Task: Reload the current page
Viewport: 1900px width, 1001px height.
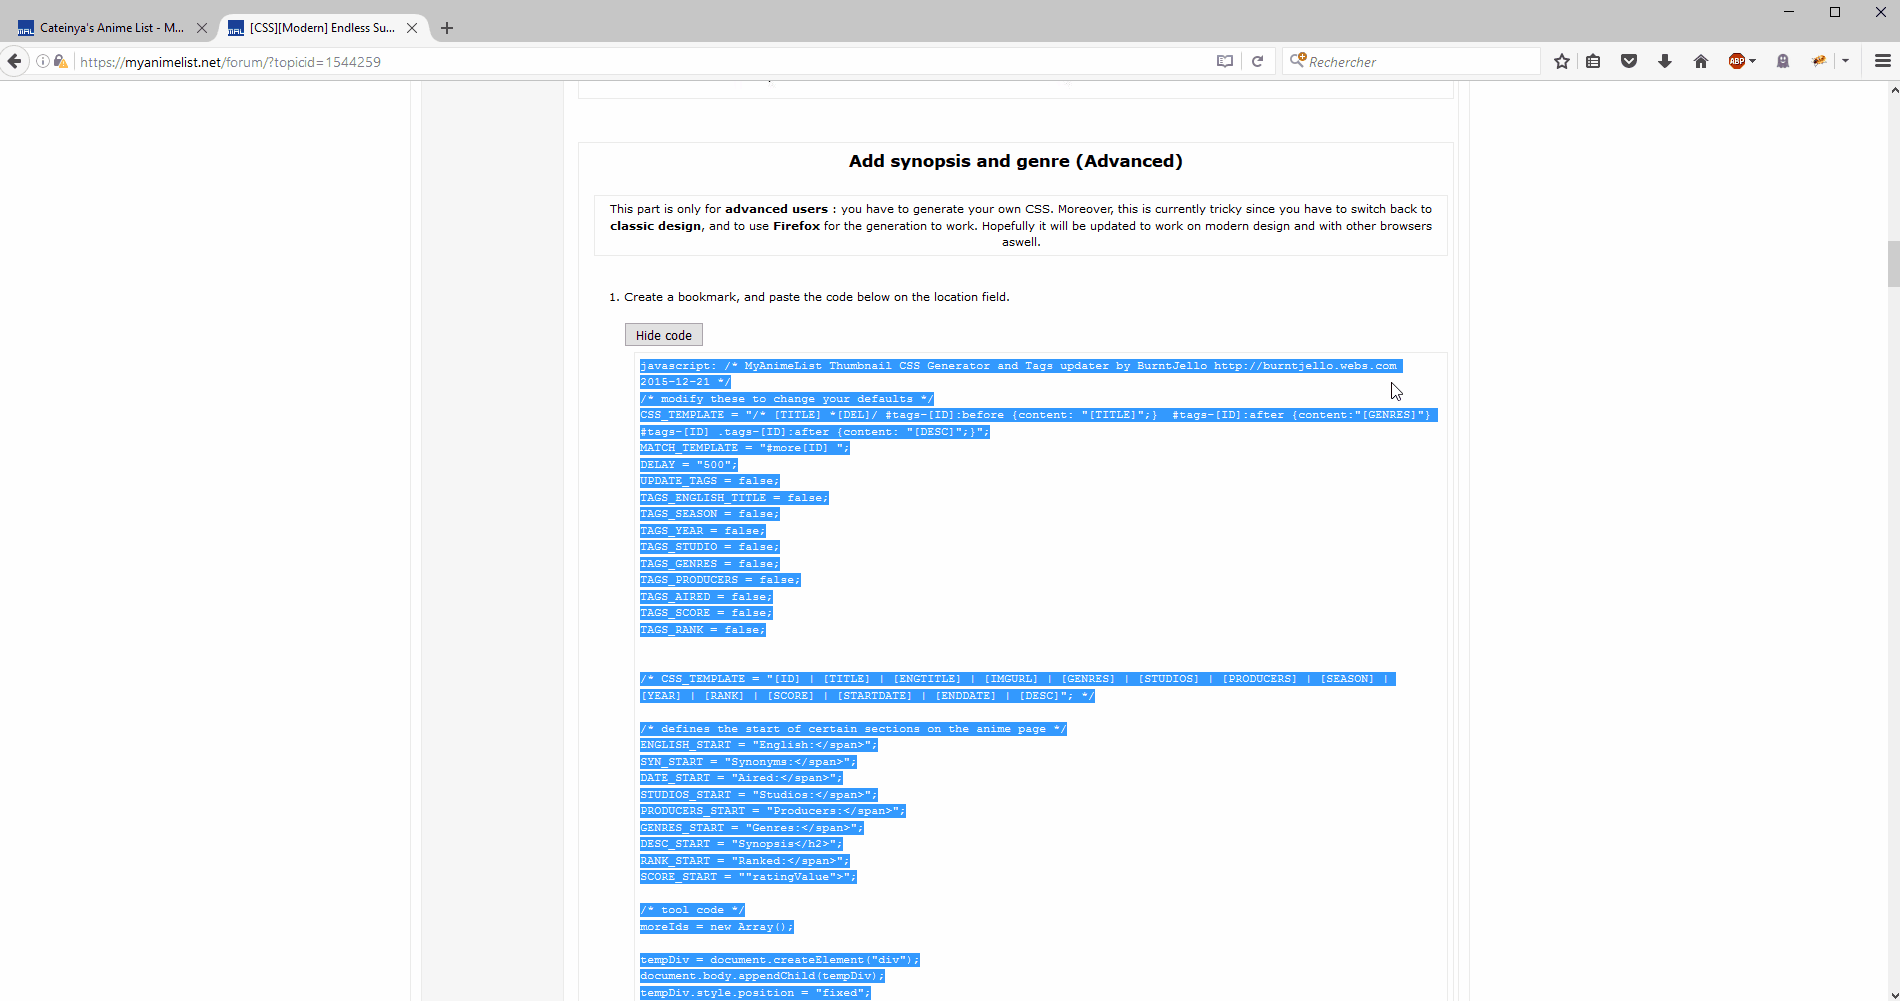Action: tap(1257, 61)
